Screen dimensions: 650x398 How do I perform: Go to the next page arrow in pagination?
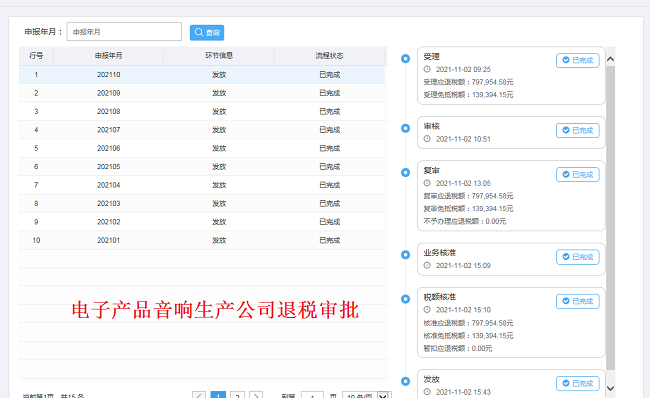point(256,396)
